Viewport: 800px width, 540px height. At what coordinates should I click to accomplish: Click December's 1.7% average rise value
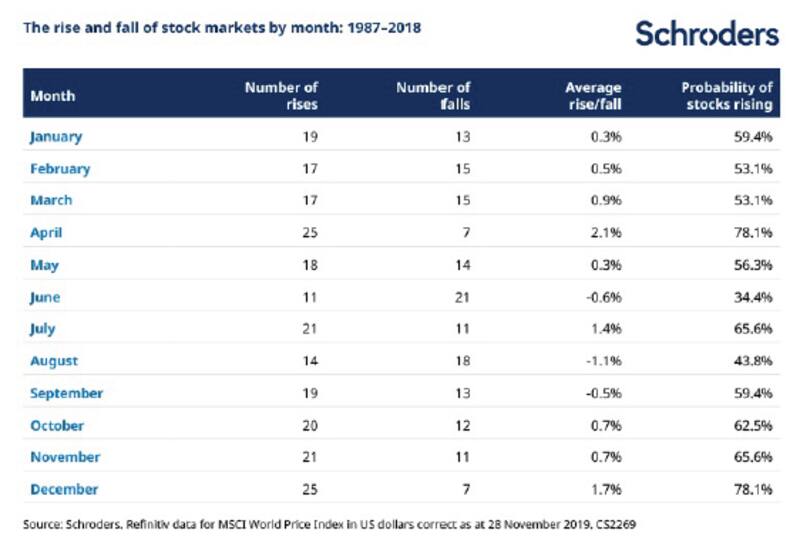[x=607, y=489]
